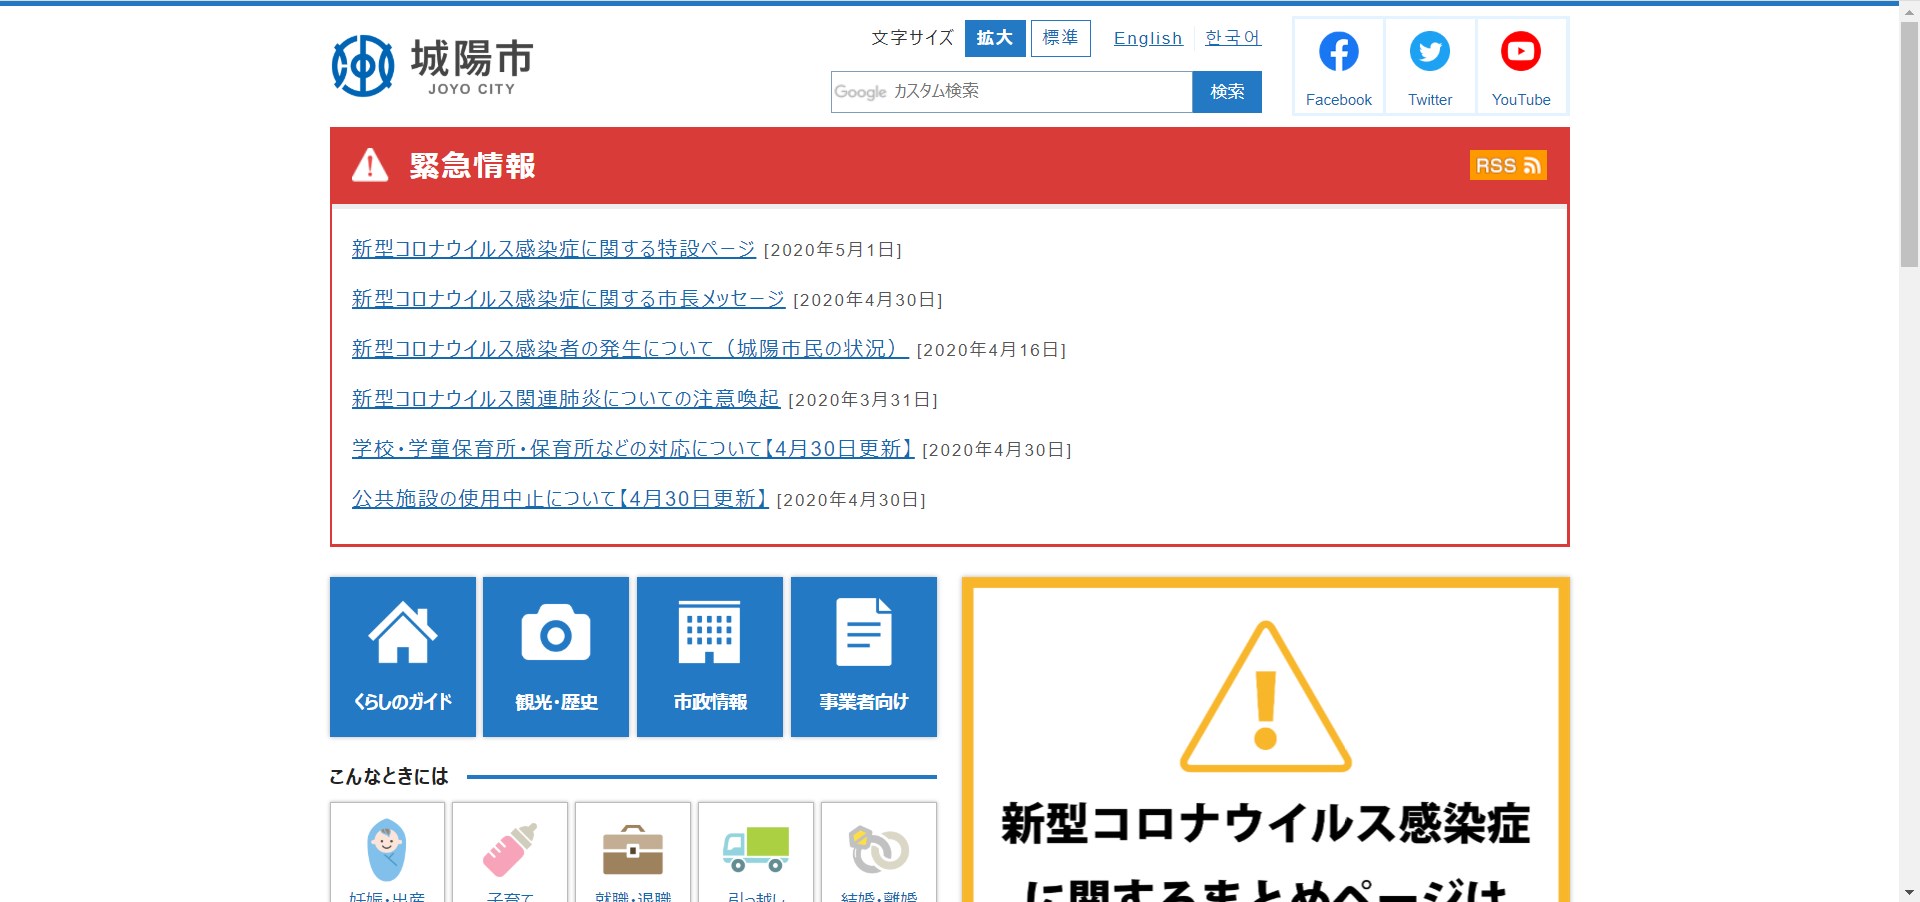Image resolution: width=1920 pixels, height=902 pixels.
Task: Switch language to Korean 한국어
Action: [1233, 38]
